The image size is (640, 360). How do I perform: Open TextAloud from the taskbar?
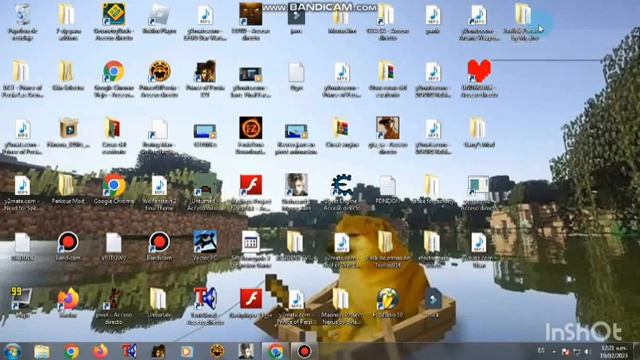click(x=129, y=351)
